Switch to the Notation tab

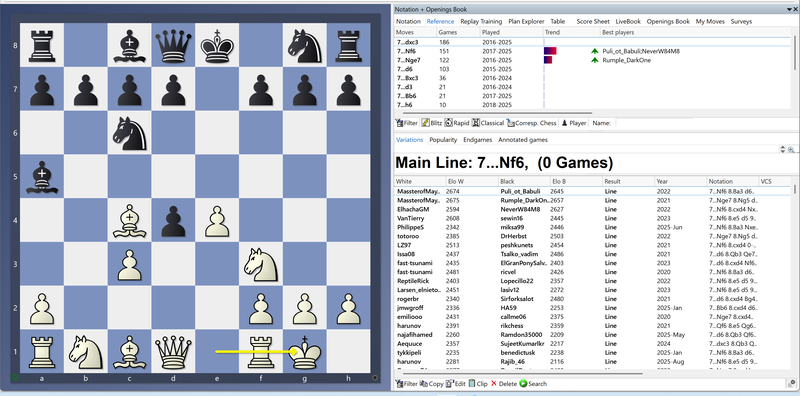[409, 21]
